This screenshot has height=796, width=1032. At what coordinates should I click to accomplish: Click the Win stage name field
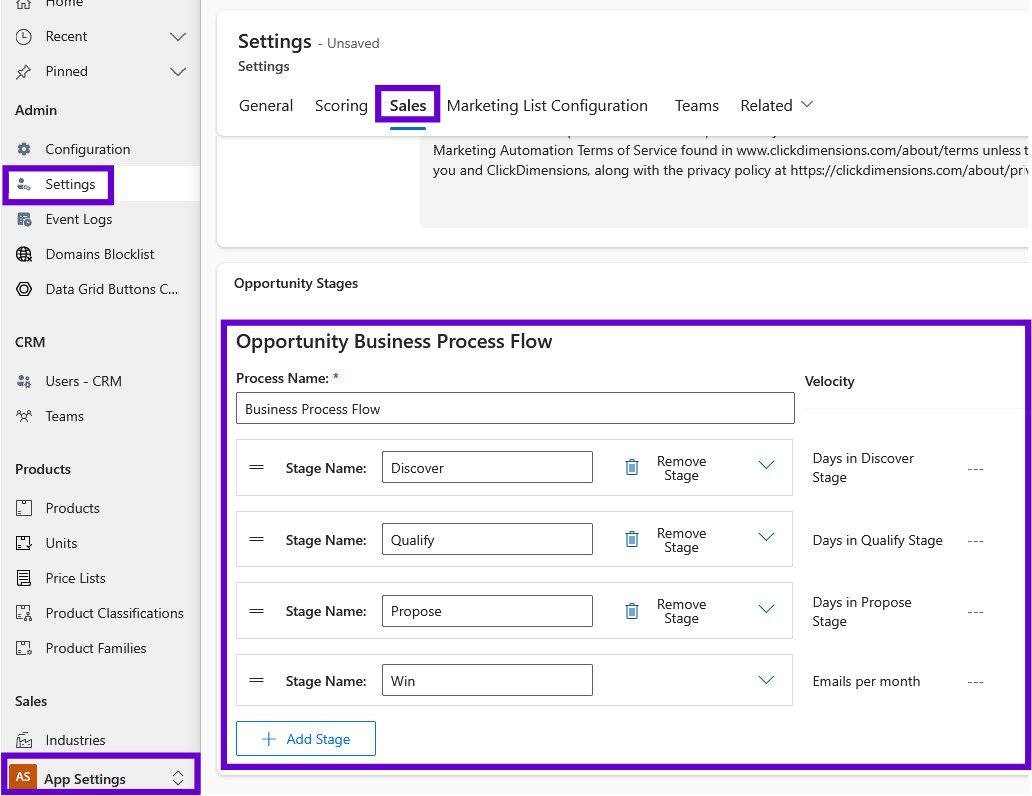[x=487, y=680]
